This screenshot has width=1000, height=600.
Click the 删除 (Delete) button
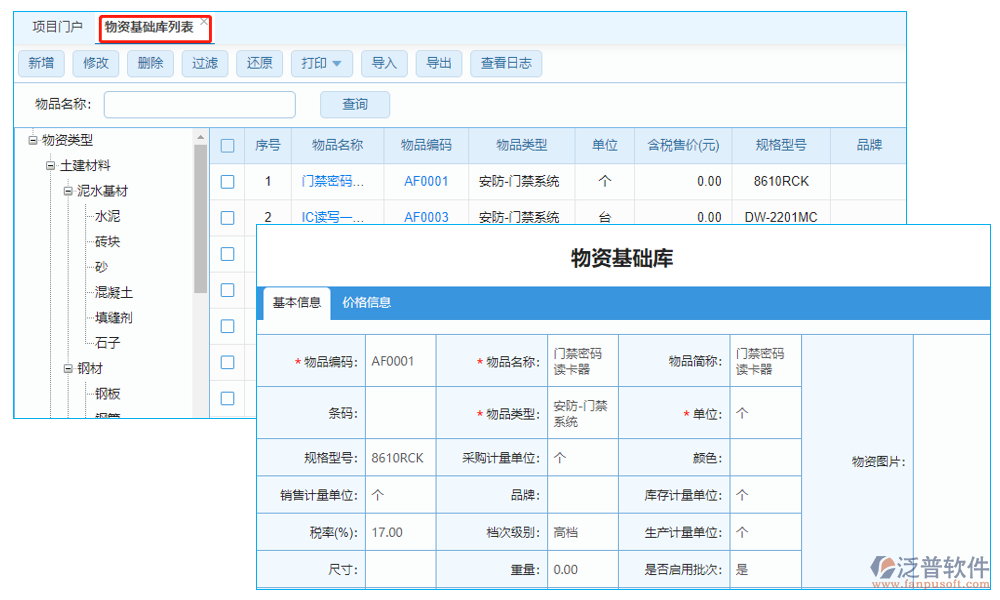(150, 63)
